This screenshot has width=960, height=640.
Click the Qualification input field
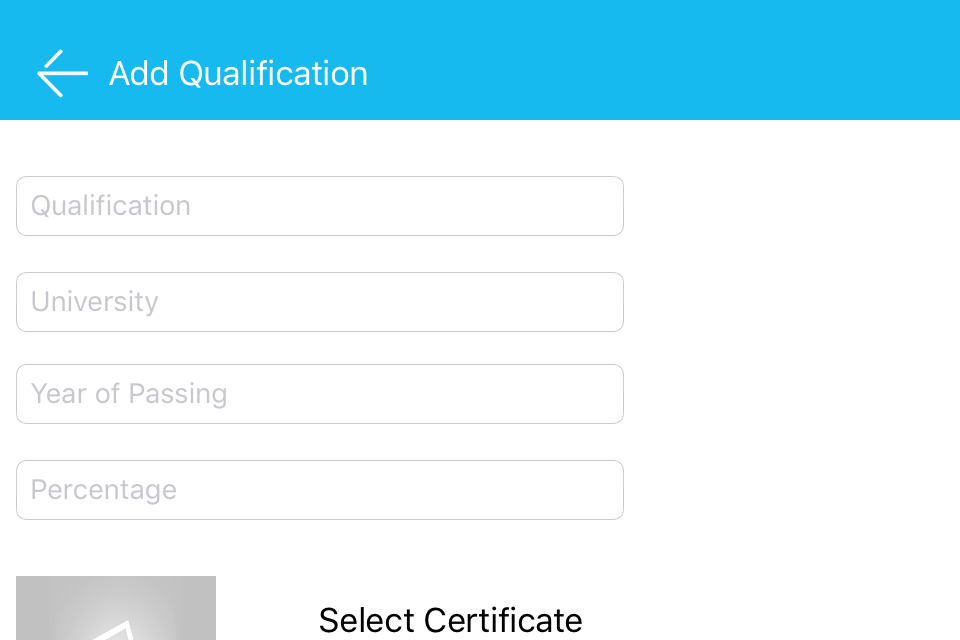[320, 206]
